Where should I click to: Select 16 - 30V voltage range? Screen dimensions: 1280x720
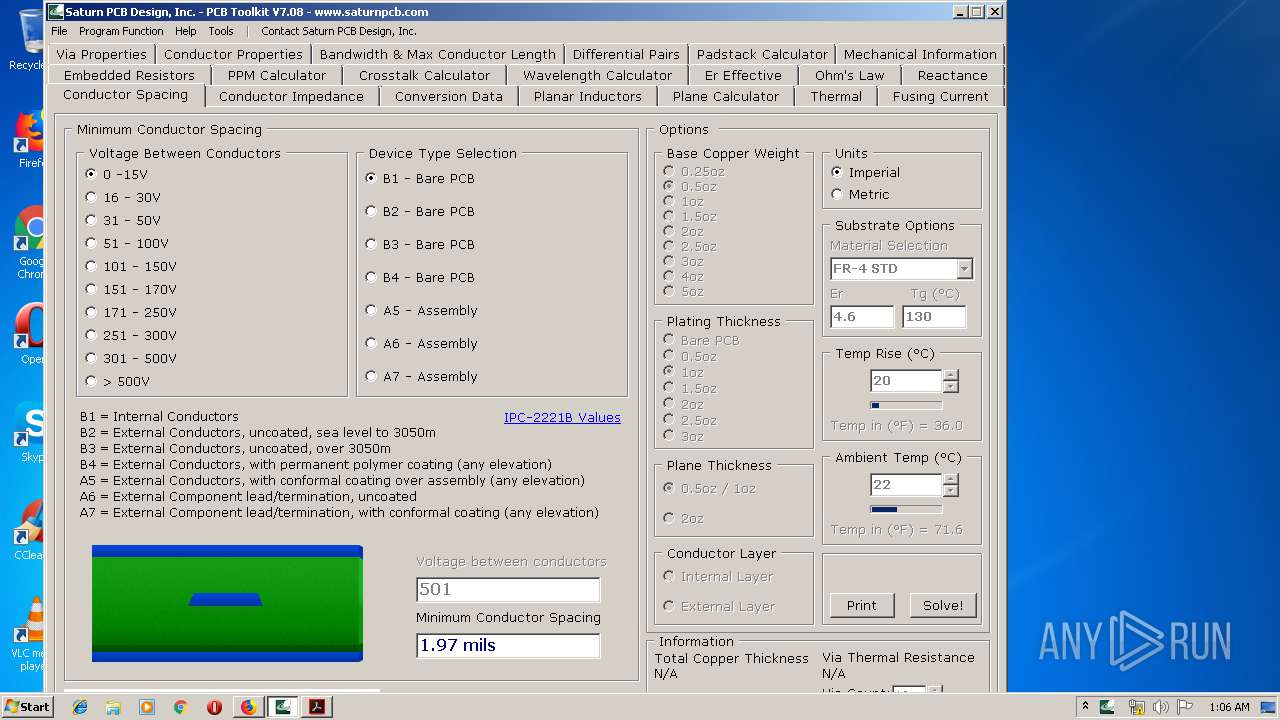click(x=123, y=198)
